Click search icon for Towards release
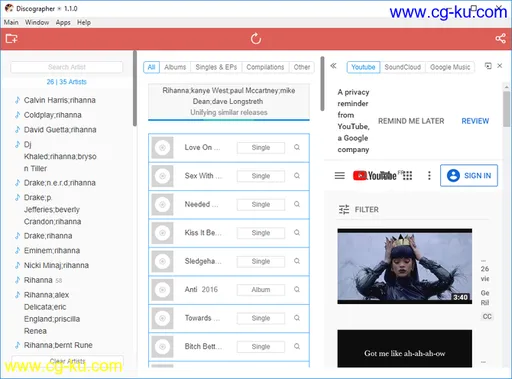 (x=297, y=318)
